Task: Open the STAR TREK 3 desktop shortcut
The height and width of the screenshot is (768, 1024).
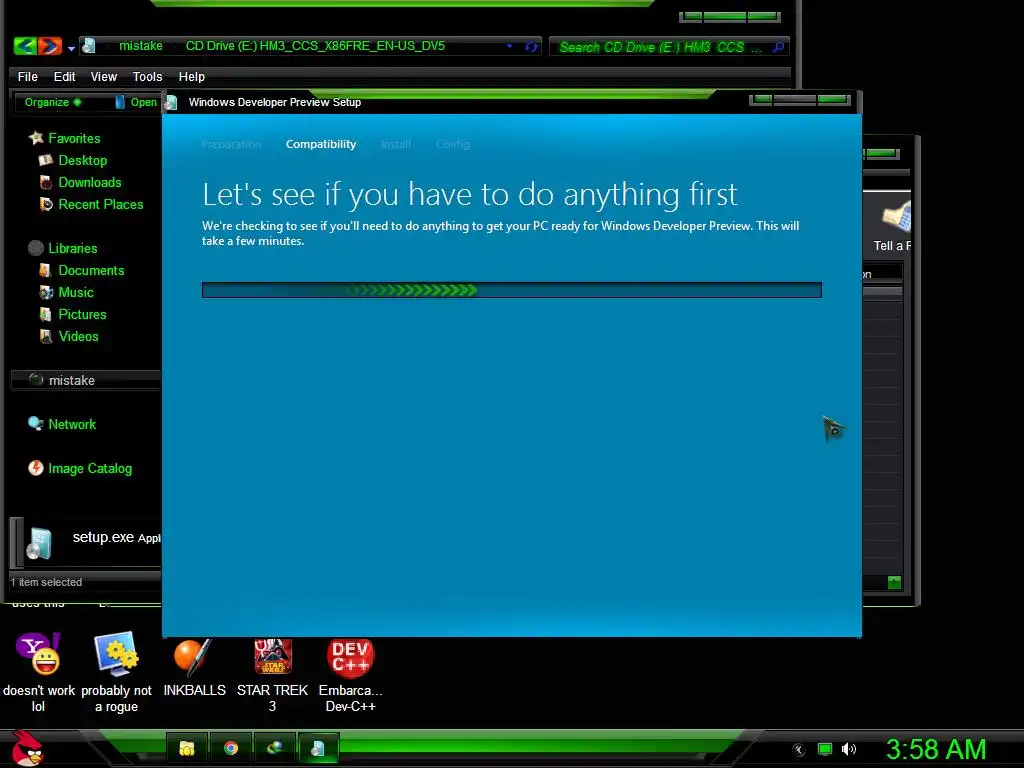Action: (x=272, y=675)
